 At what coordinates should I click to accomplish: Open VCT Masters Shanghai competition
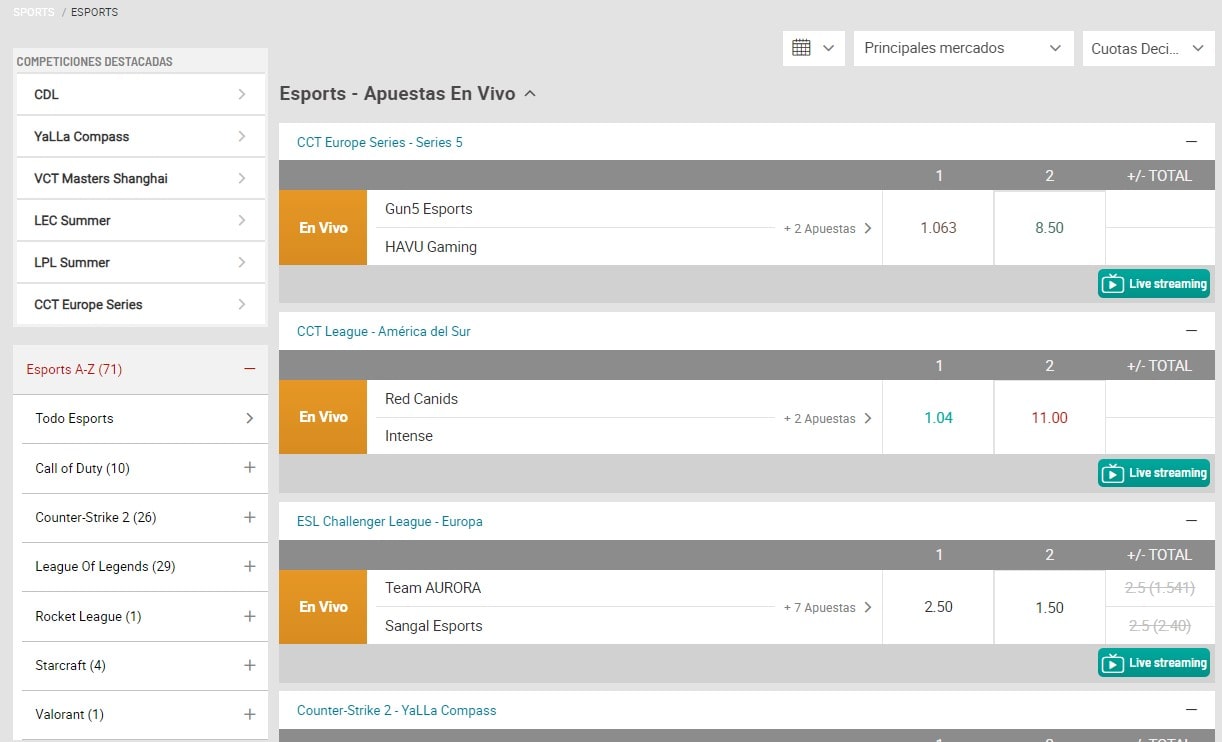click(140, 178)
